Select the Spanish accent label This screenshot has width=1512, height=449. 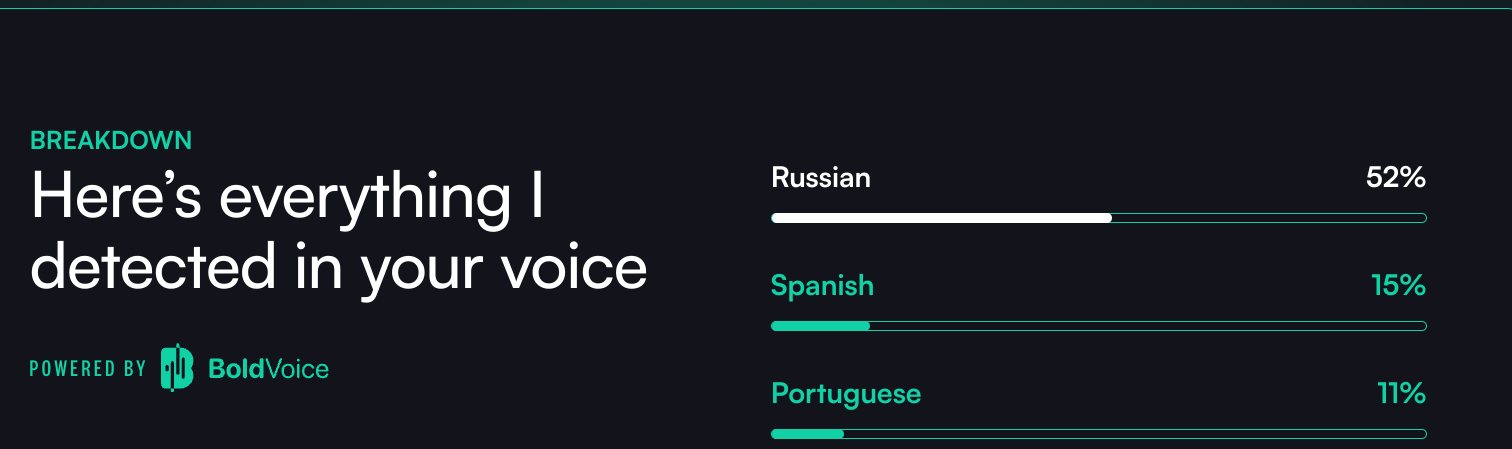point(822,286)
